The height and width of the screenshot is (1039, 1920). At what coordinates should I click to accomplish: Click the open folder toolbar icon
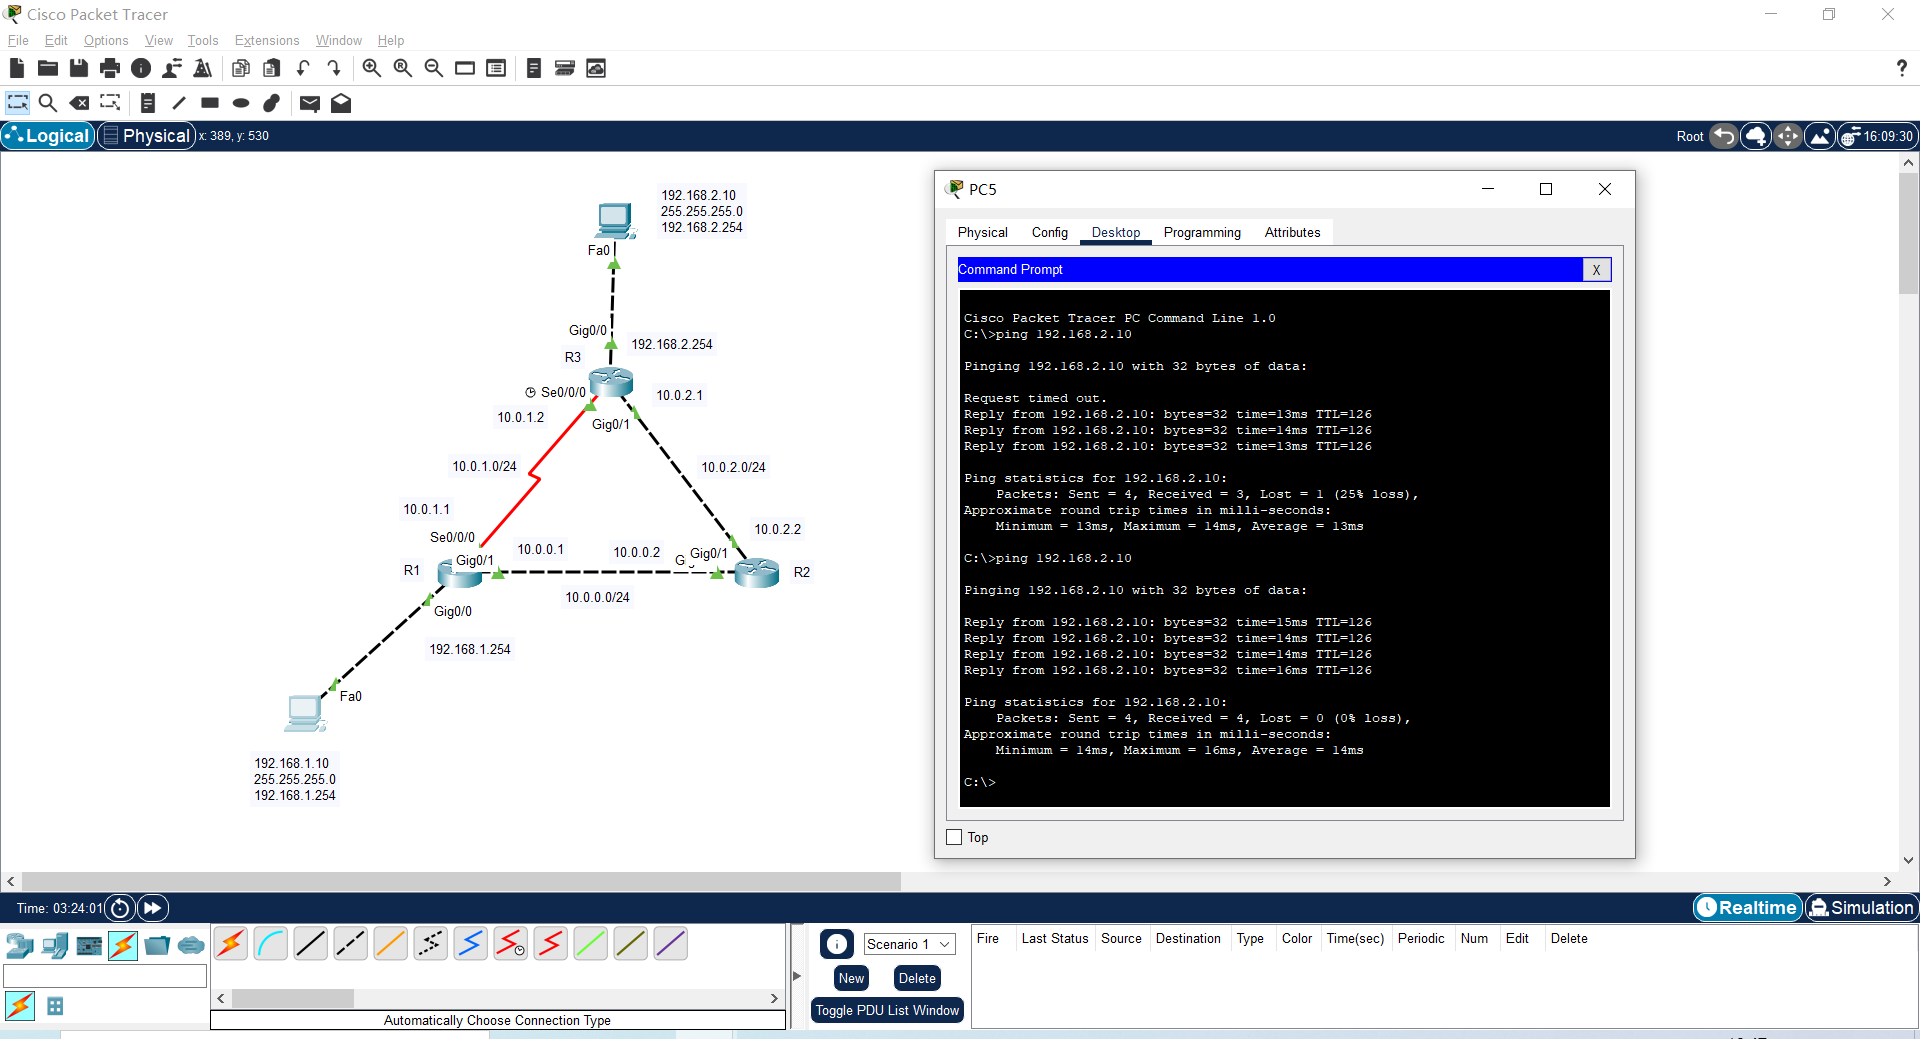47,68
